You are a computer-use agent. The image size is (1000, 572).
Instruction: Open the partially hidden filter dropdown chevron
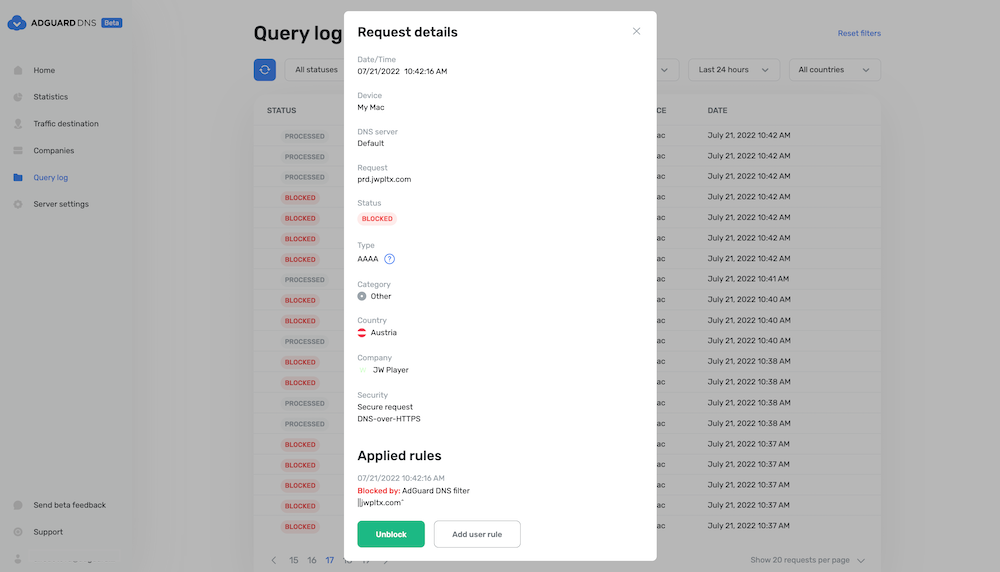tap(665, 70)
